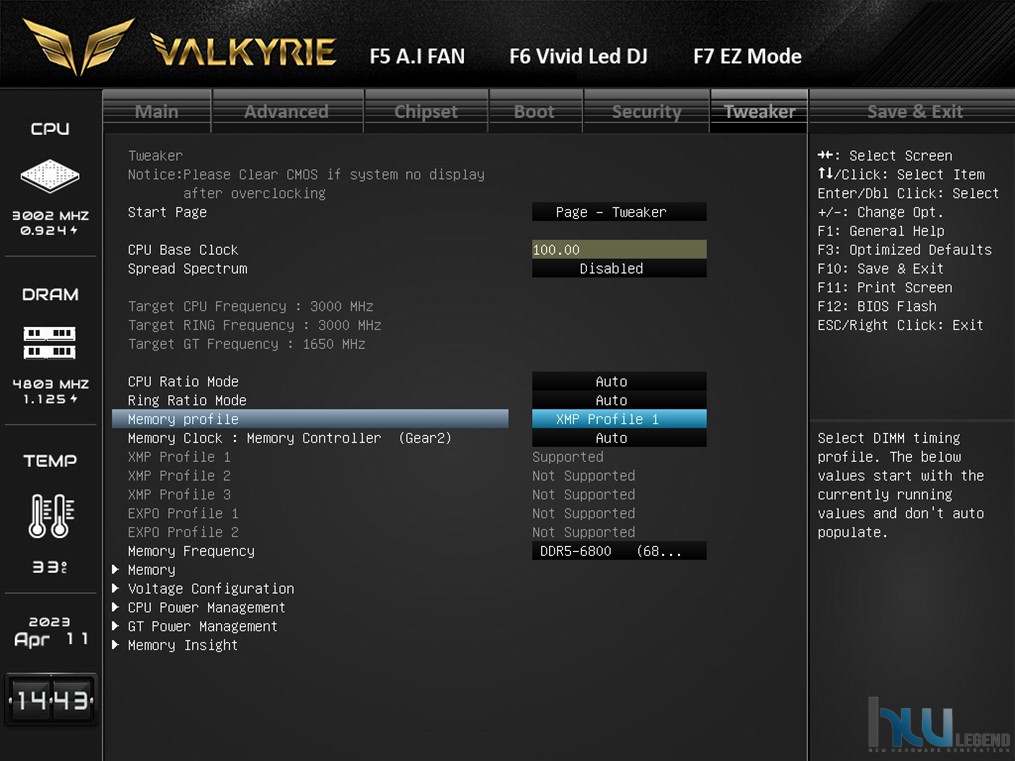The width and height of the screenshot is (1015, 761).
Task: Click F3: Optimized Defaults help line
Action: click(x=904, y=250)
